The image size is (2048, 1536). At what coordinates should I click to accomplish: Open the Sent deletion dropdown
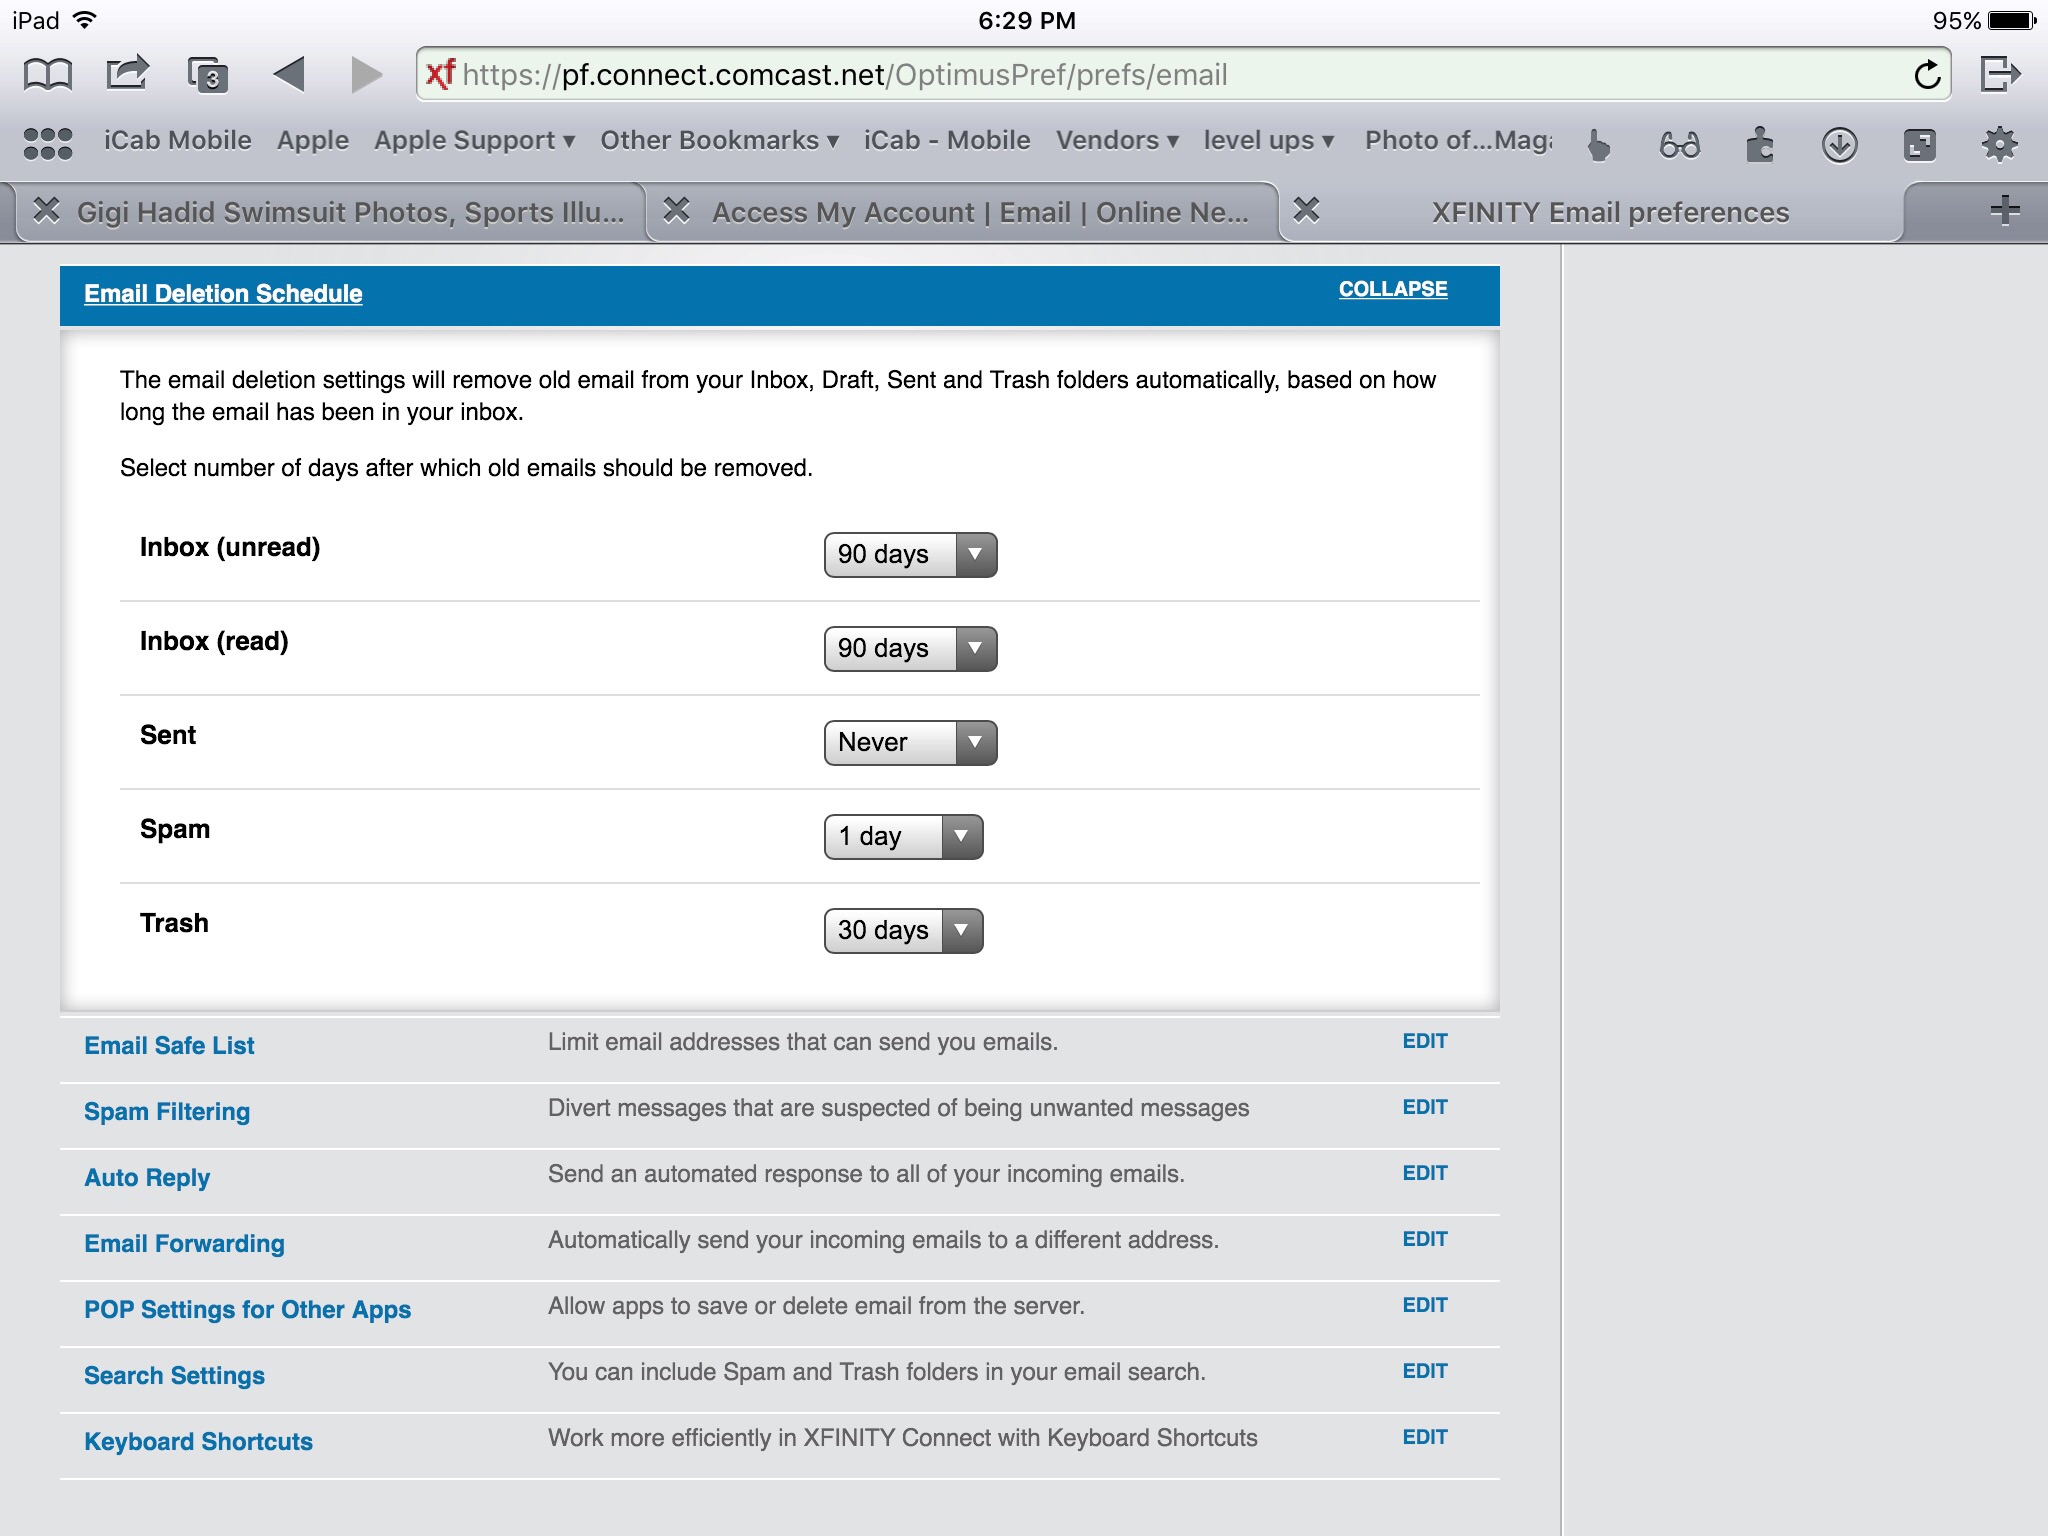coord(910,743)
